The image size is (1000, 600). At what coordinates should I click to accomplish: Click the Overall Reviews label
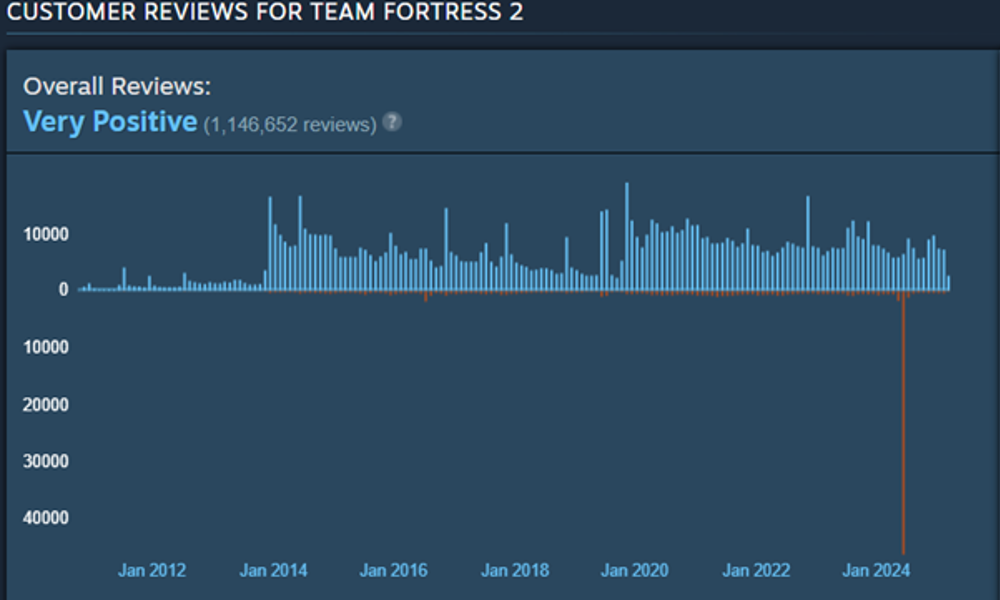click(x=117, y=86)
